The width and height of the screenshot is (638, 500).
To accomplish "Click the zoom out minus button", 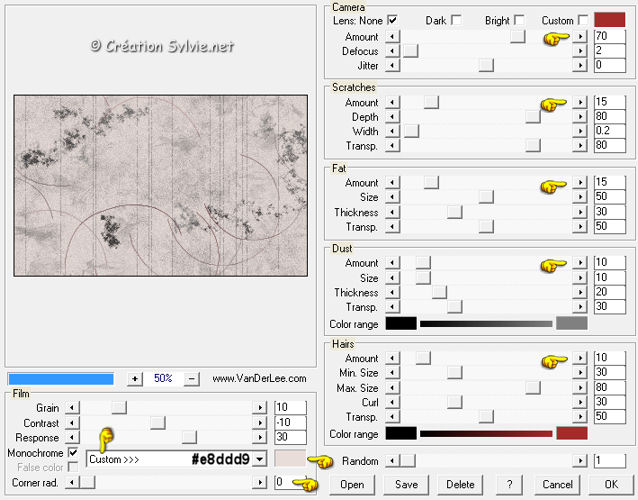I will click(x=192, y=379).
